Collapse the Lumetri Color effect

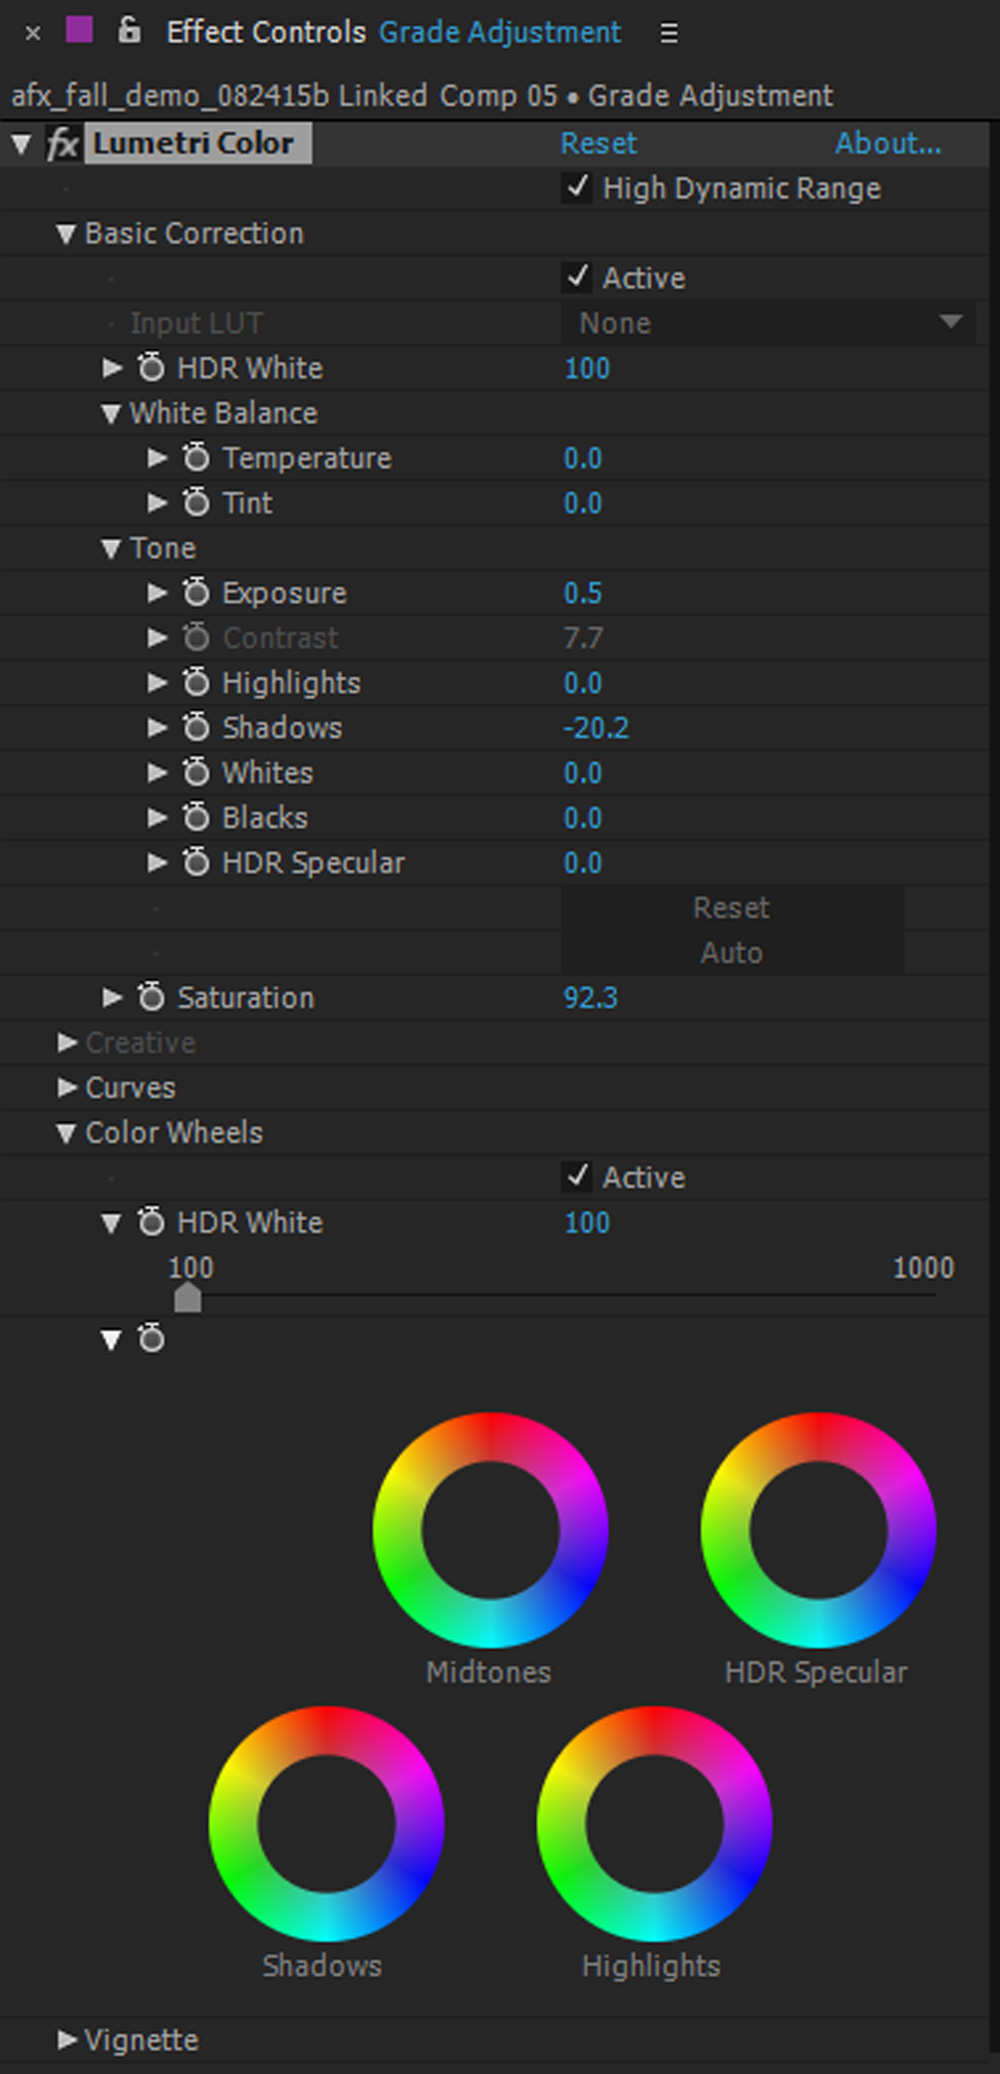coord(21,144)
